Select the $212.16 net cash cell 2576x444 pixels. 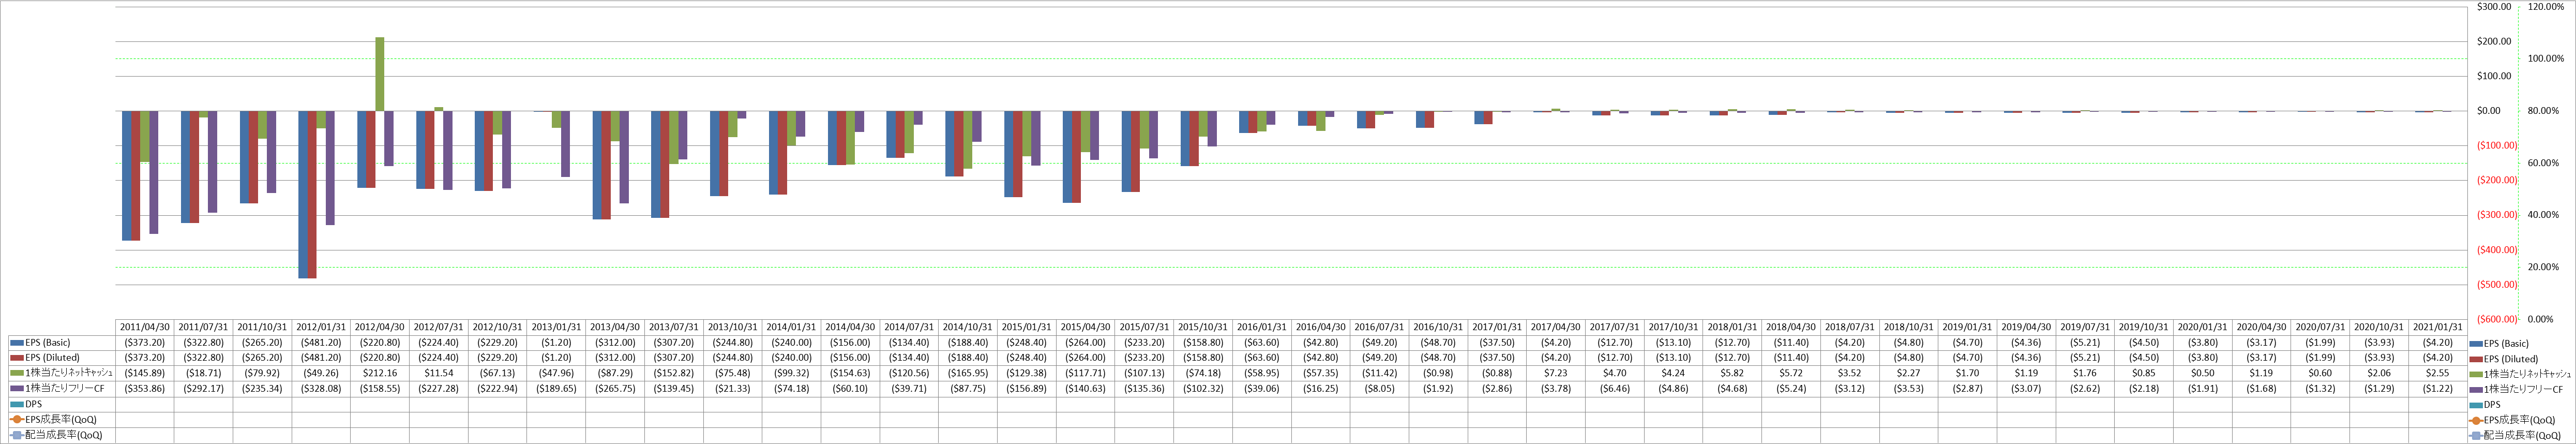380,373
